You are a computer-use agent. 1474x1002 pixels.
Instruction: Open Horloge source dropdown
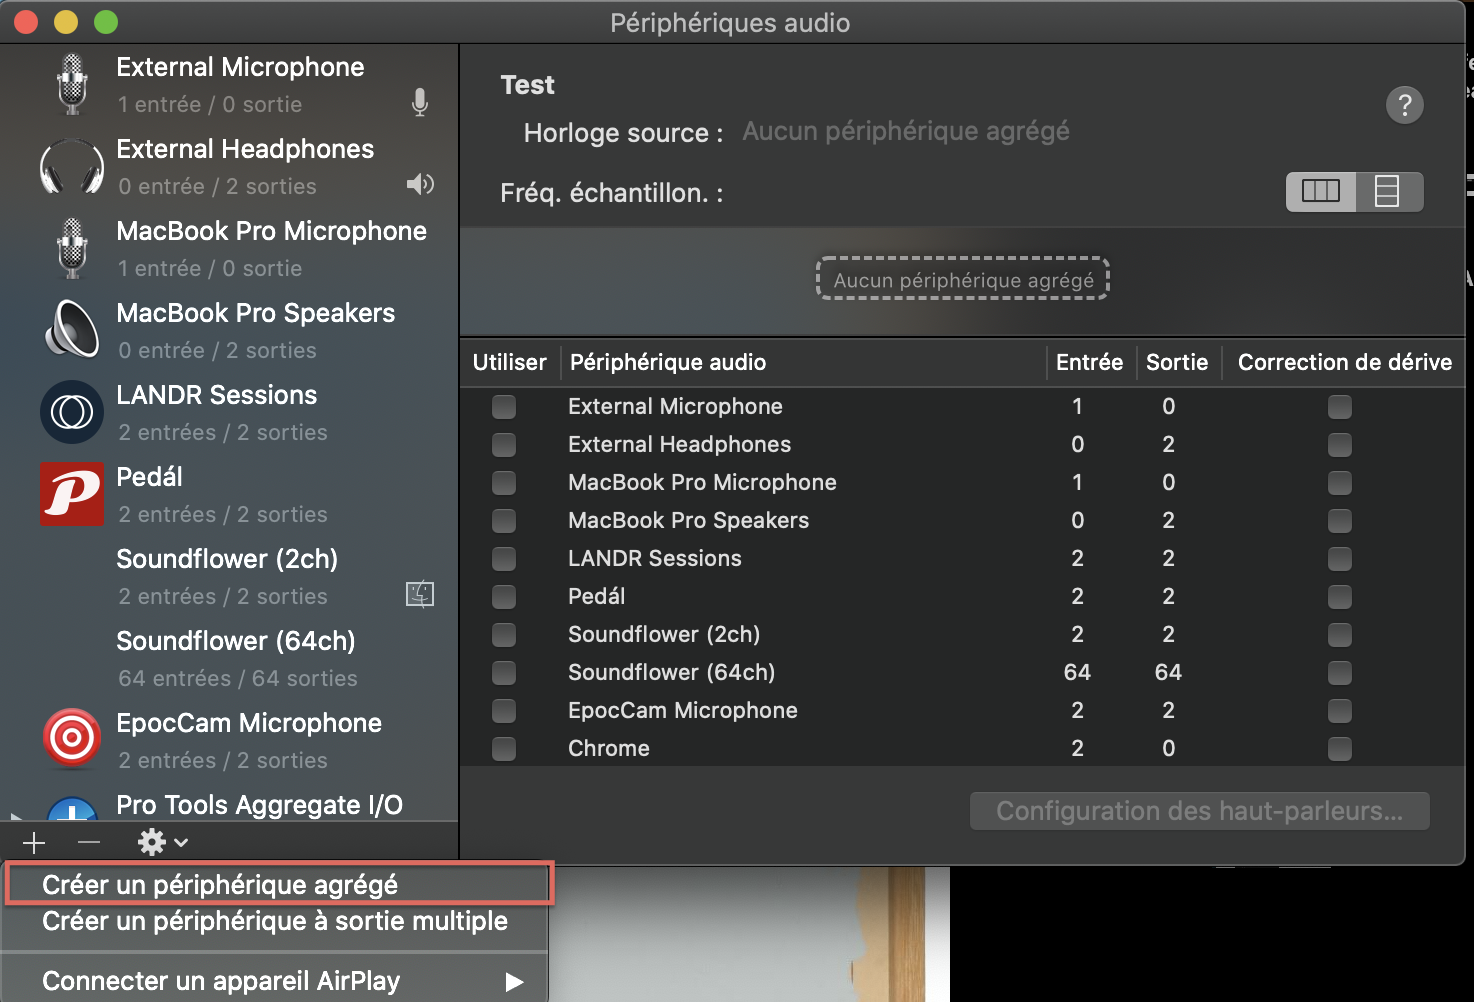click(x=906, y=131)
